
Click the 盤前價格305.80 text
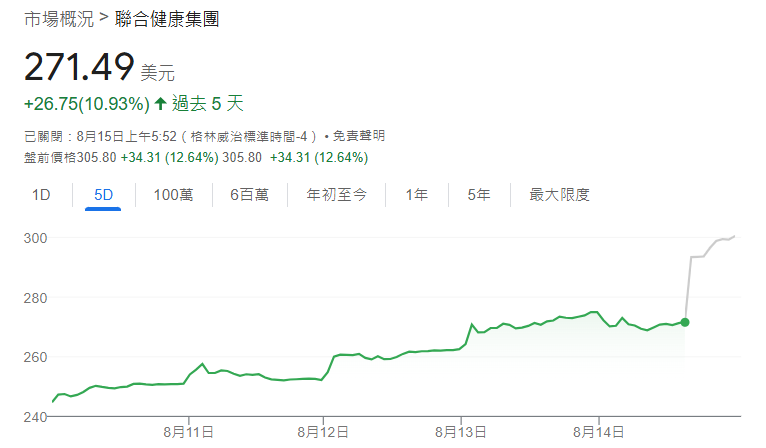[x=70, y=157]
